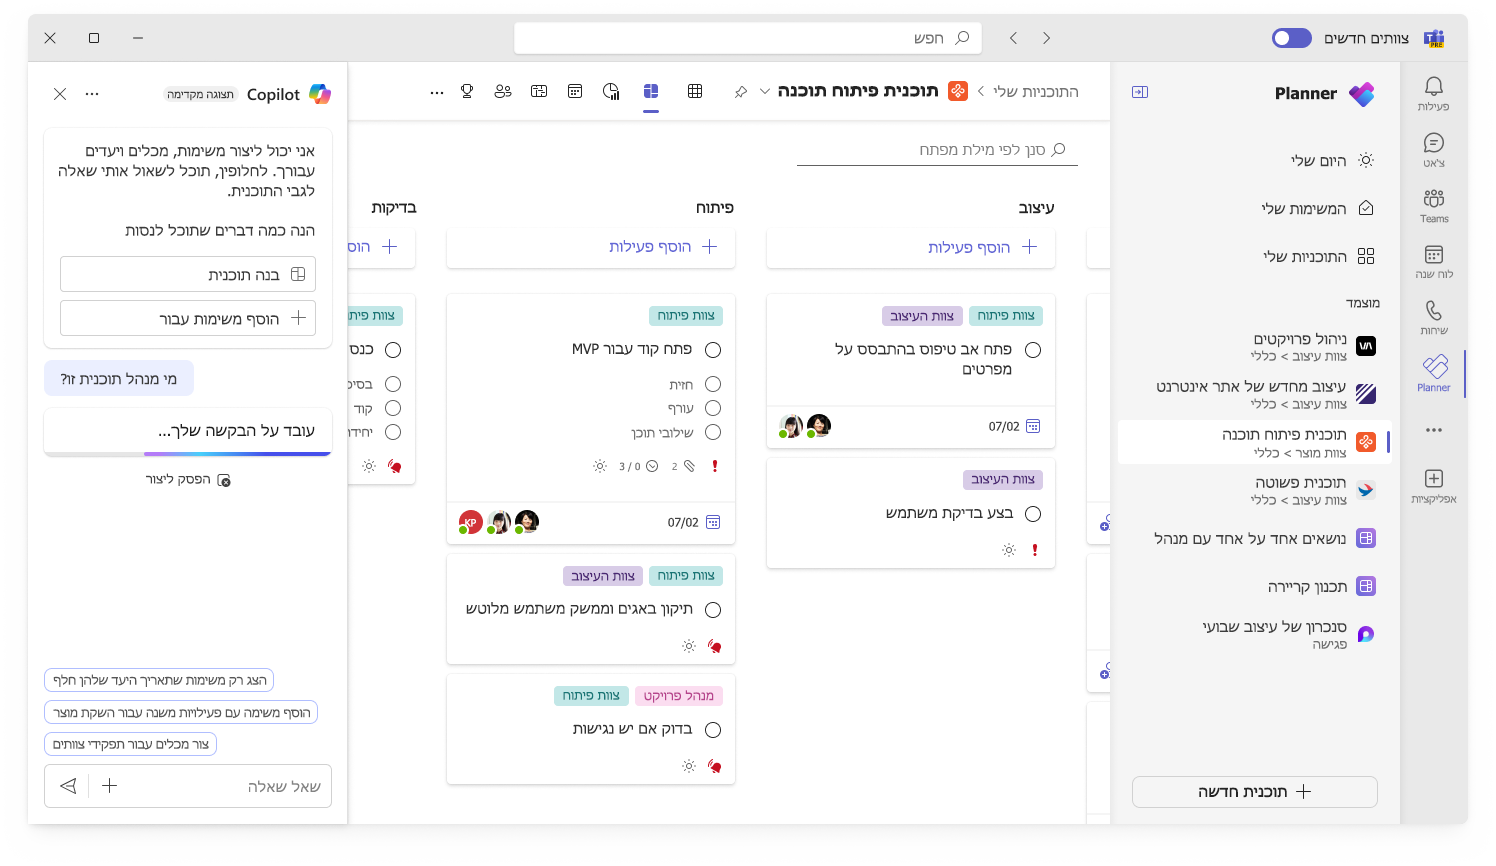This screenshot has width=1496, height=866.
Task: Complete the accessibility check task
Action: click(x=713, y=730)
